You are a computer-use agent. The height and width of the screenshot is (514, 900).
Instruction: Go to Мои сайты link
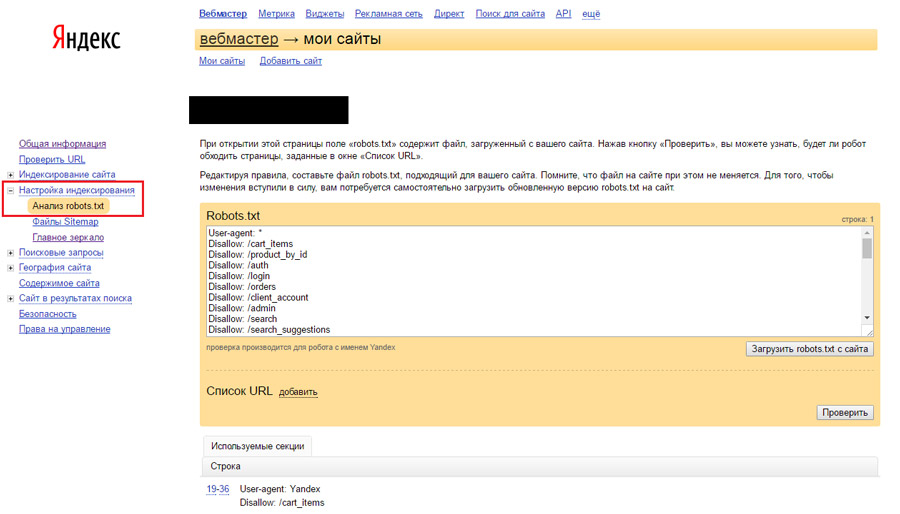coord(222,61)
